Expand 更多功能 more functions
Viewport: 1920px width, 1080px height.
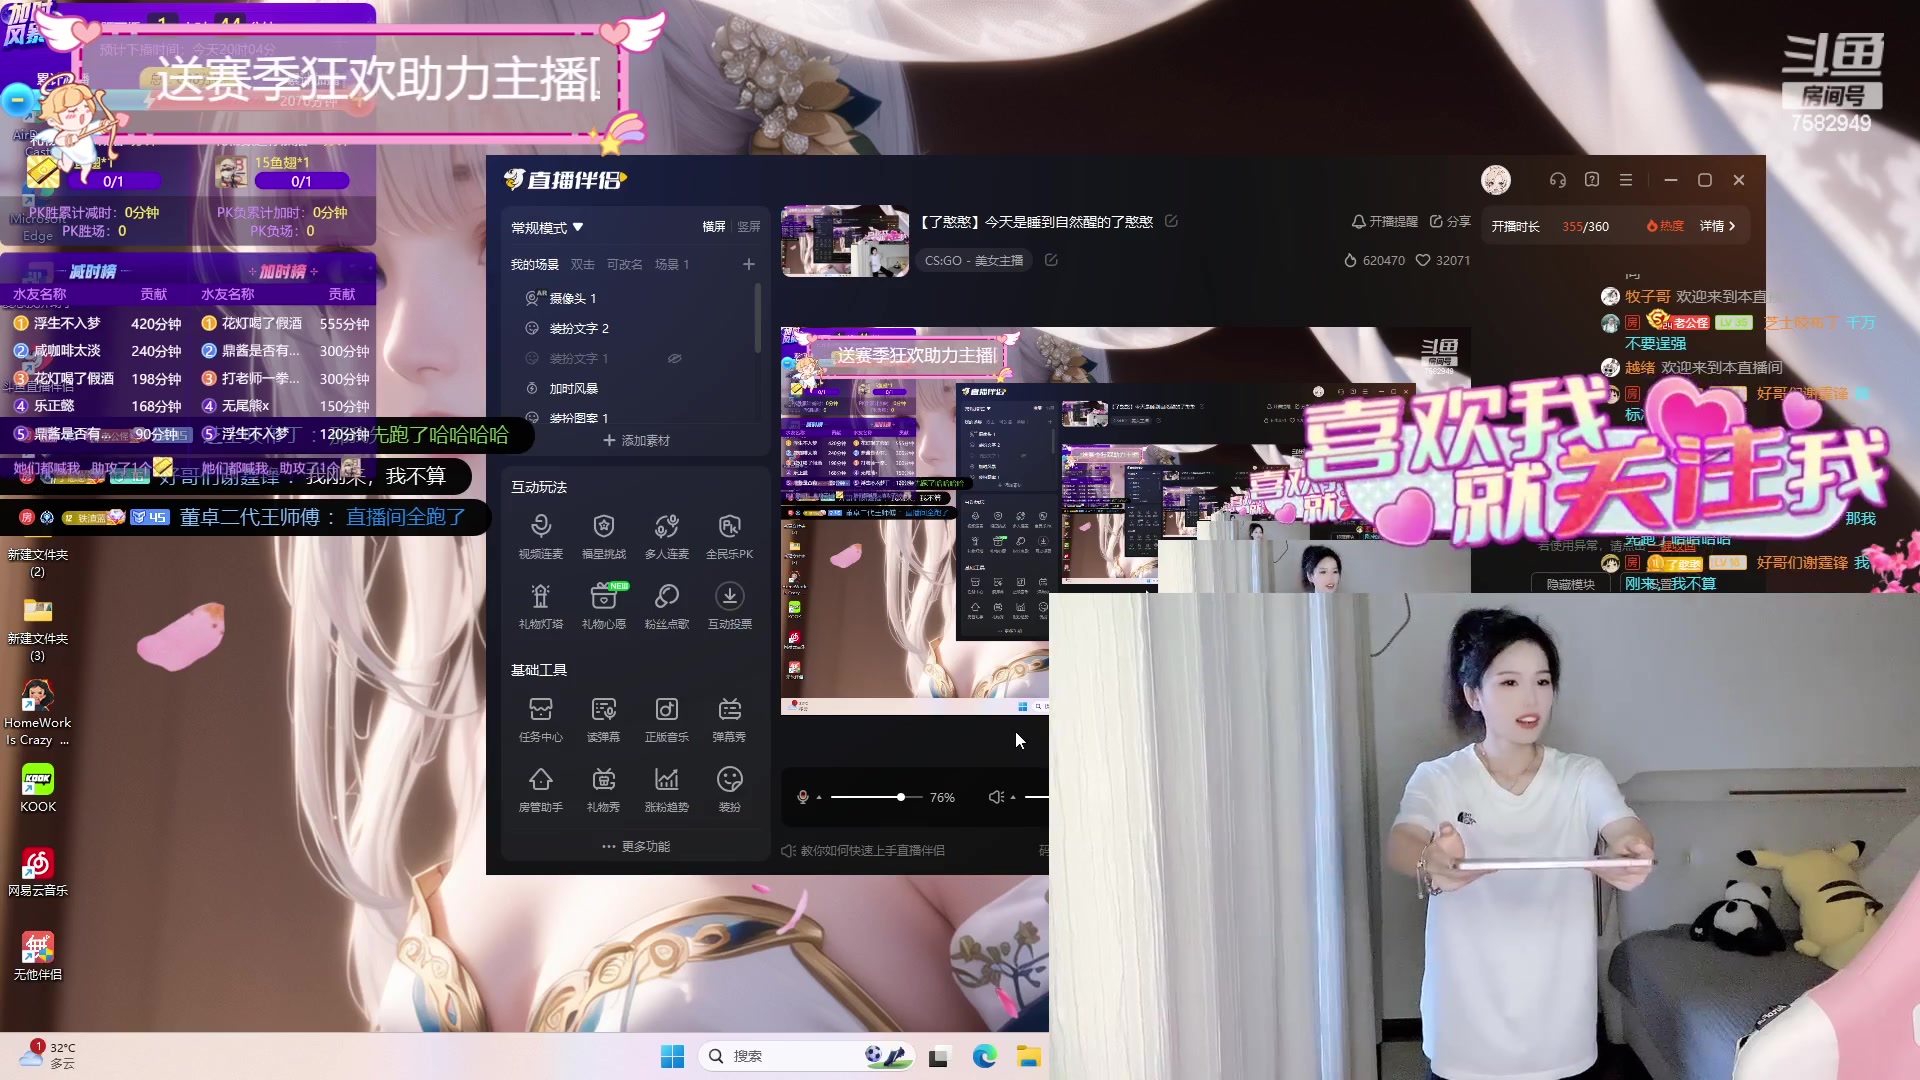[636, 846]
